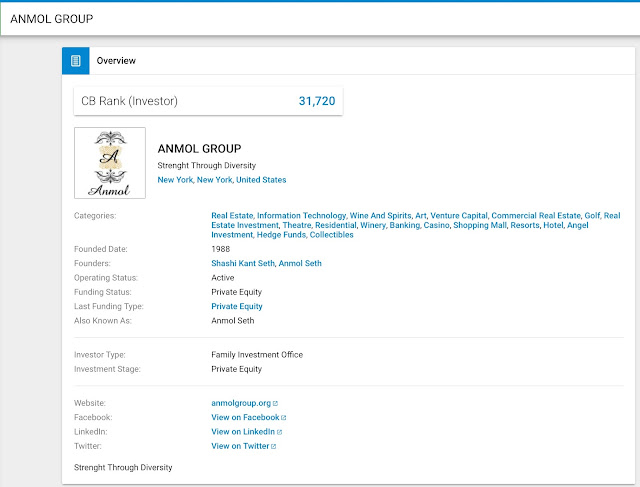This screenshot has height=487, width=640.
Task: Click the Overview section heading
Action: 116,61
